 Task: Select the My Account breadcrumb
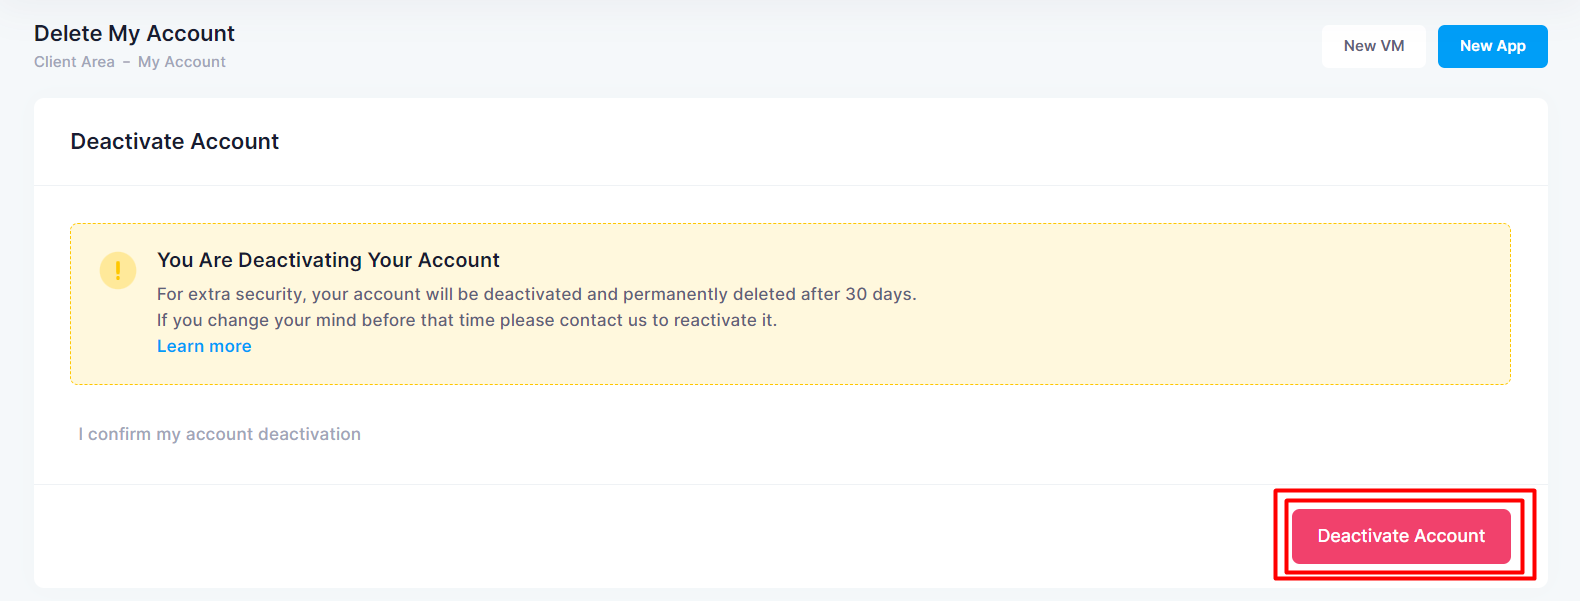point(182,62)
